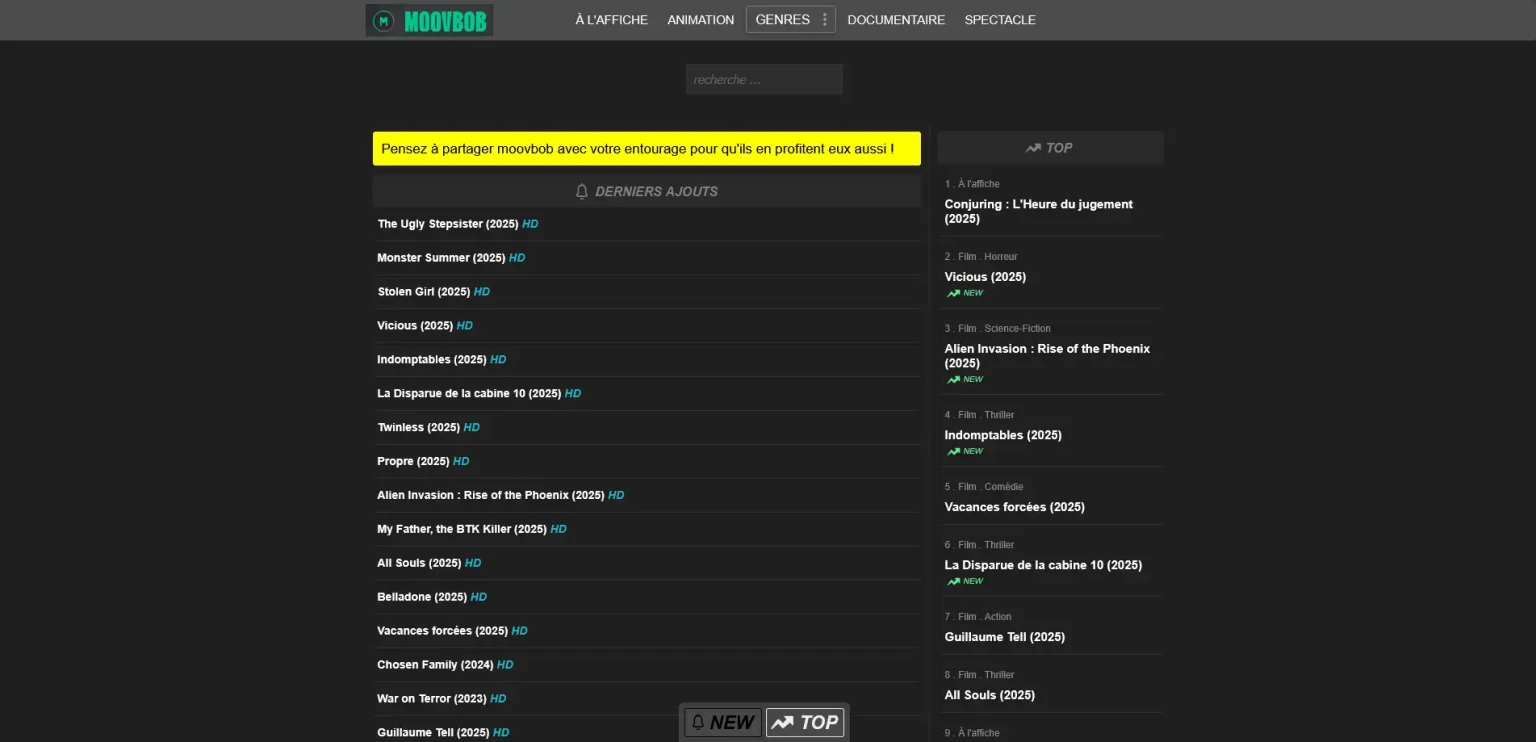Open Vacances forcées ranked 5 in TOP
Image resolution: width=1536 pixels, height=742 pixels.
1014,507
